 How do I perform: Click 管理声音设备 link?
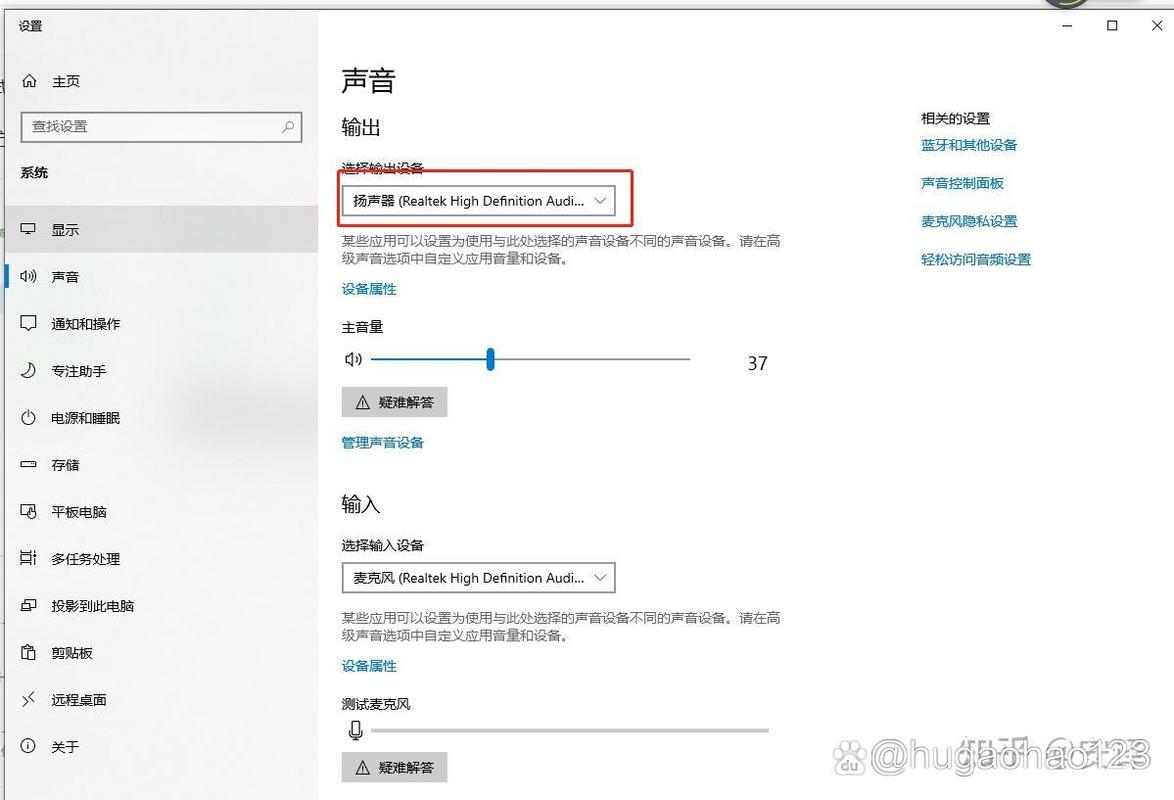pos(383,443)
